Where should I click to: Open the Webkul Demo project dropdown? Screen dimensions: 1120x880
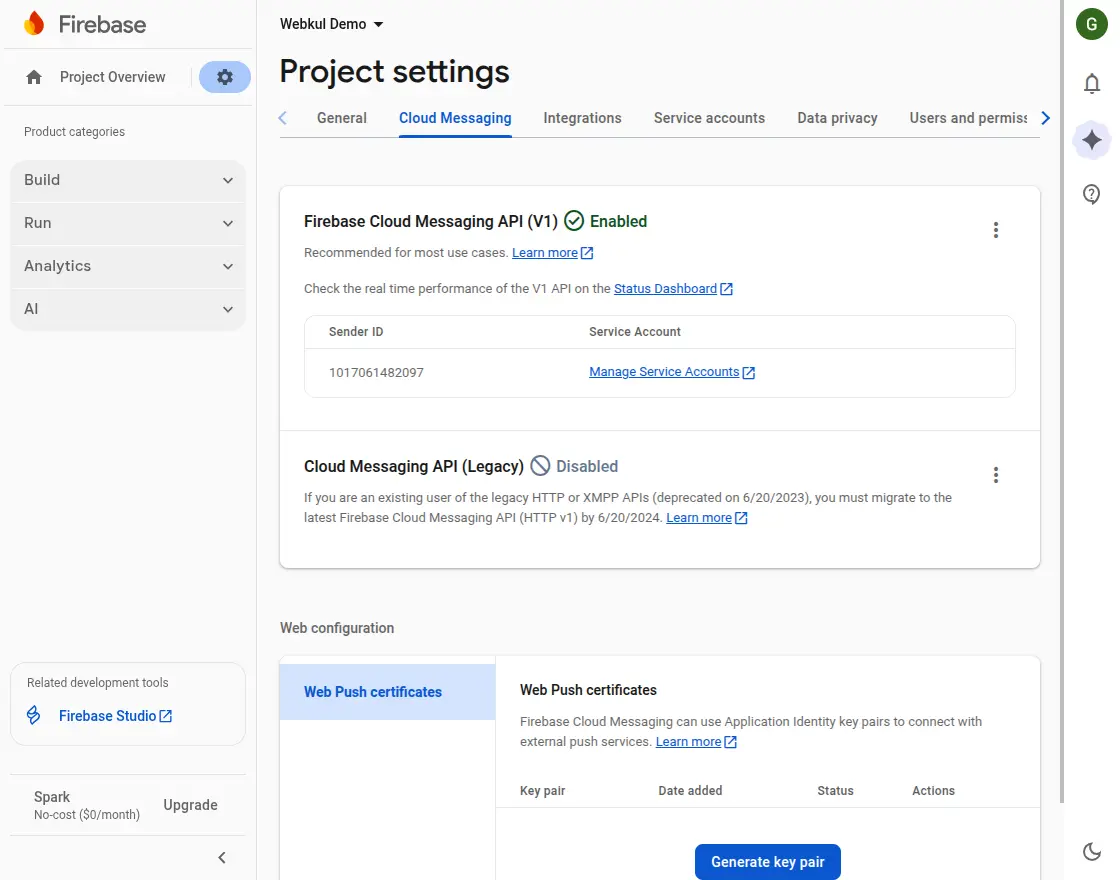[x=332, y=24]
